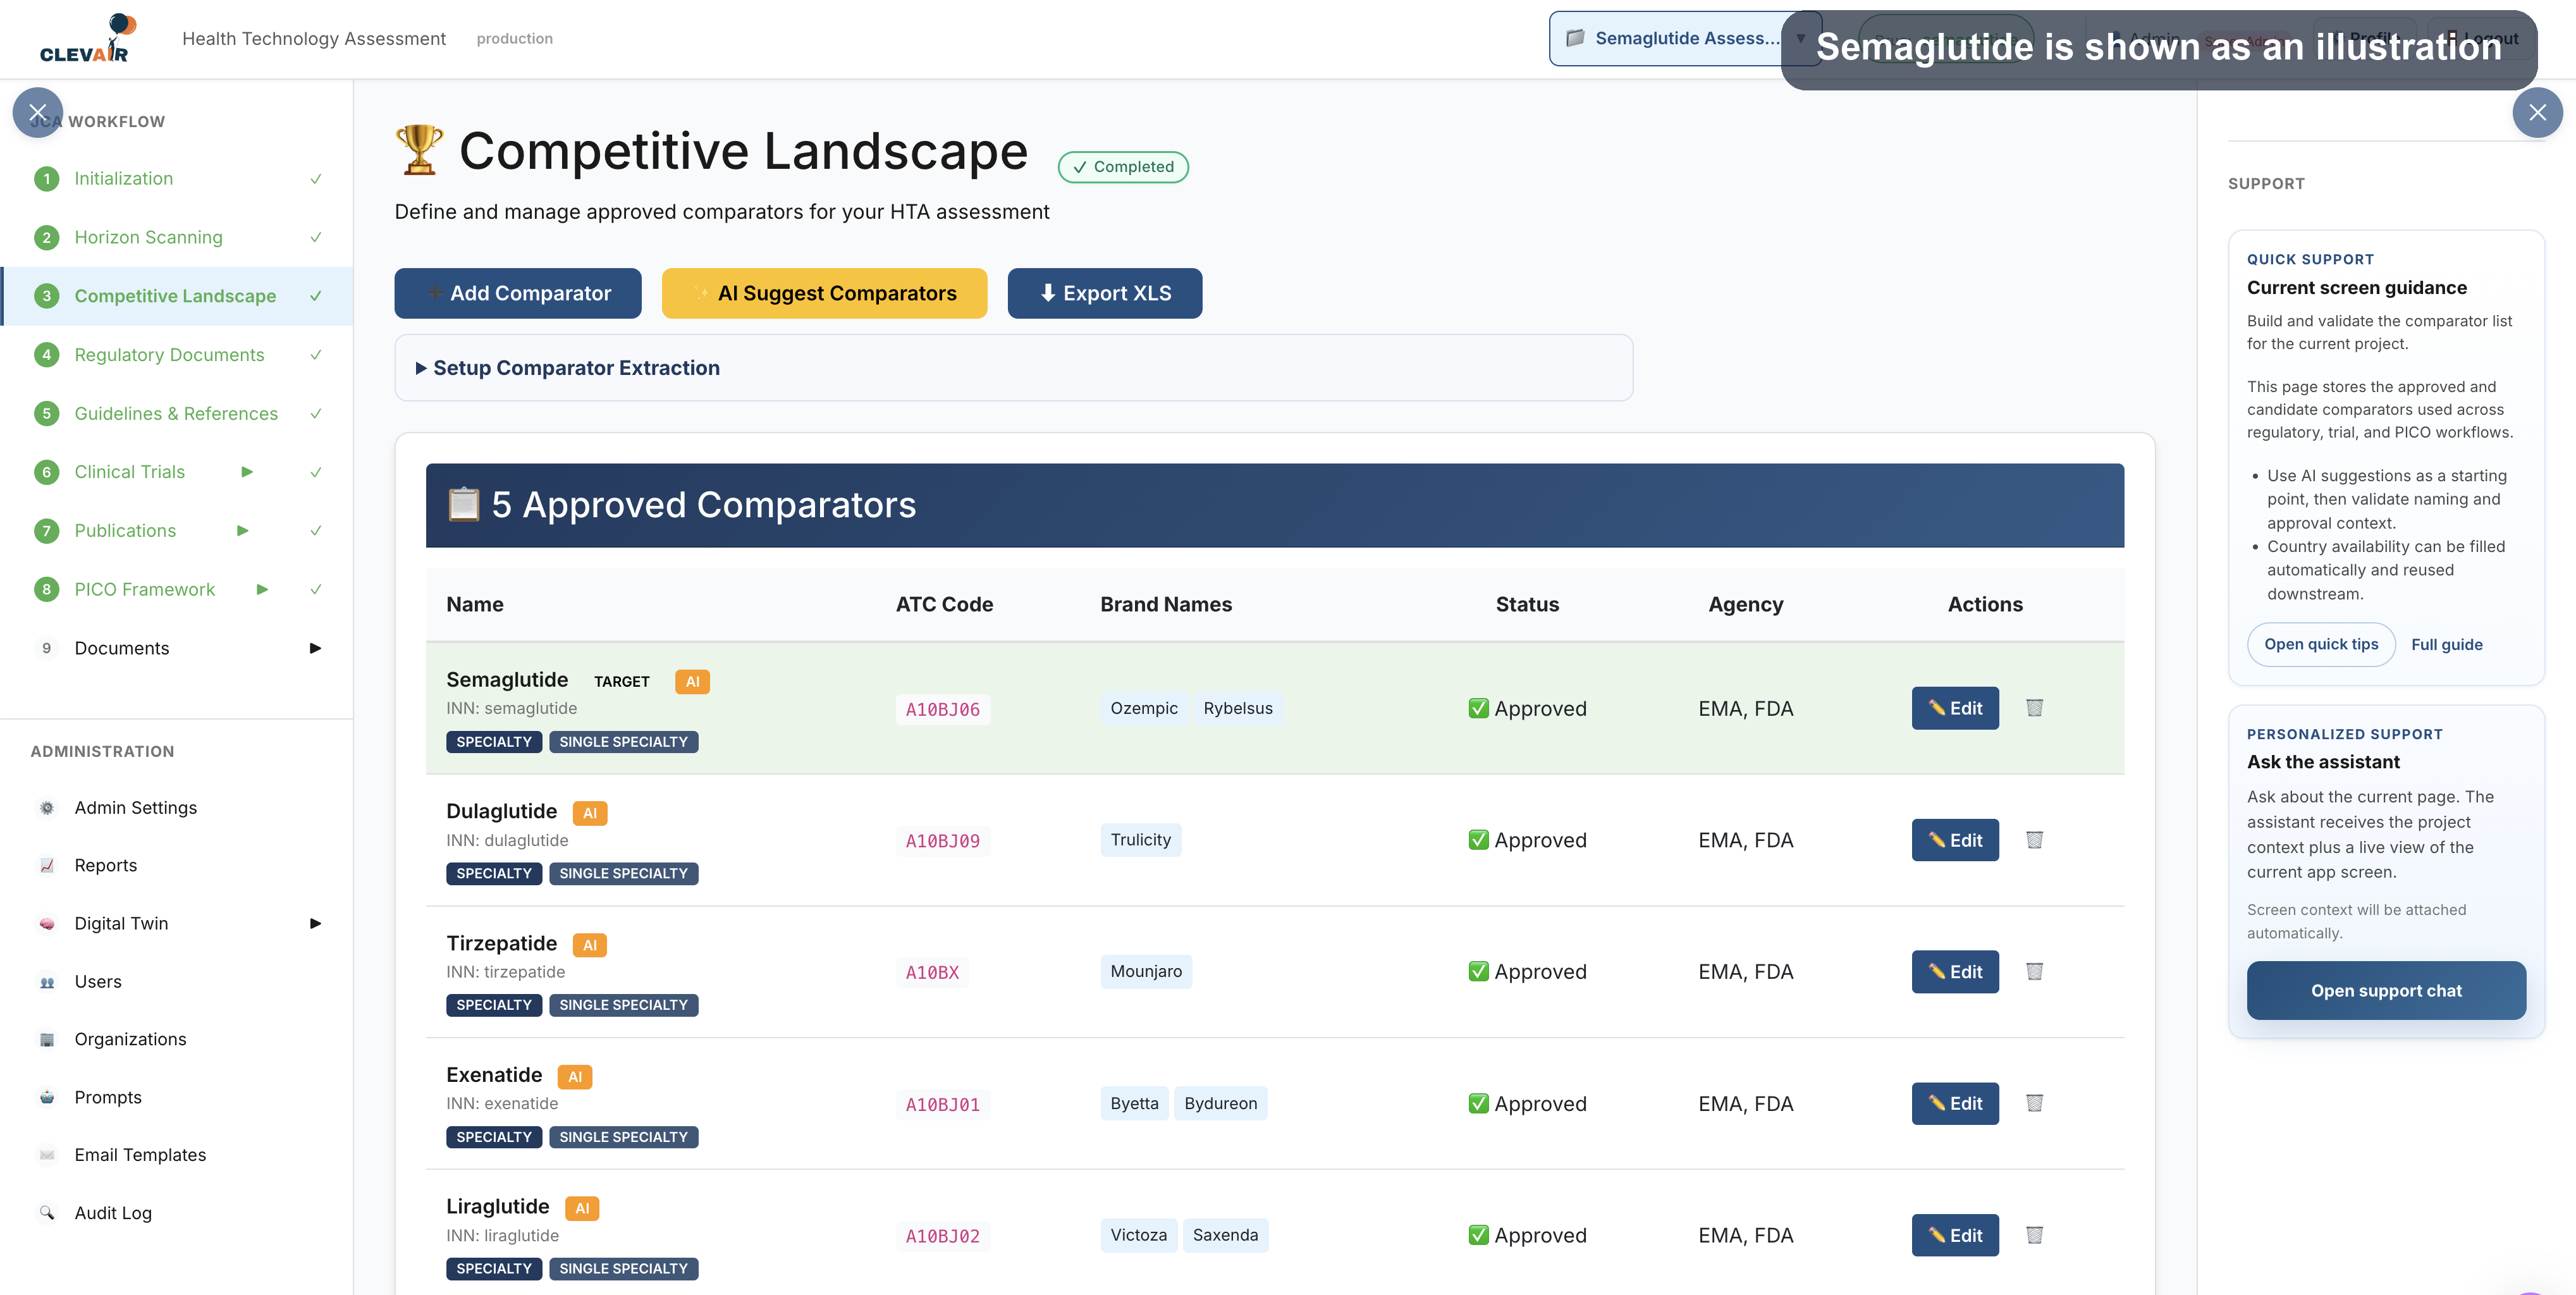Click the step 9 Documents number badge
Image resolution: width=2576 pixels, height=1295 pixels.
coord(46,648)
